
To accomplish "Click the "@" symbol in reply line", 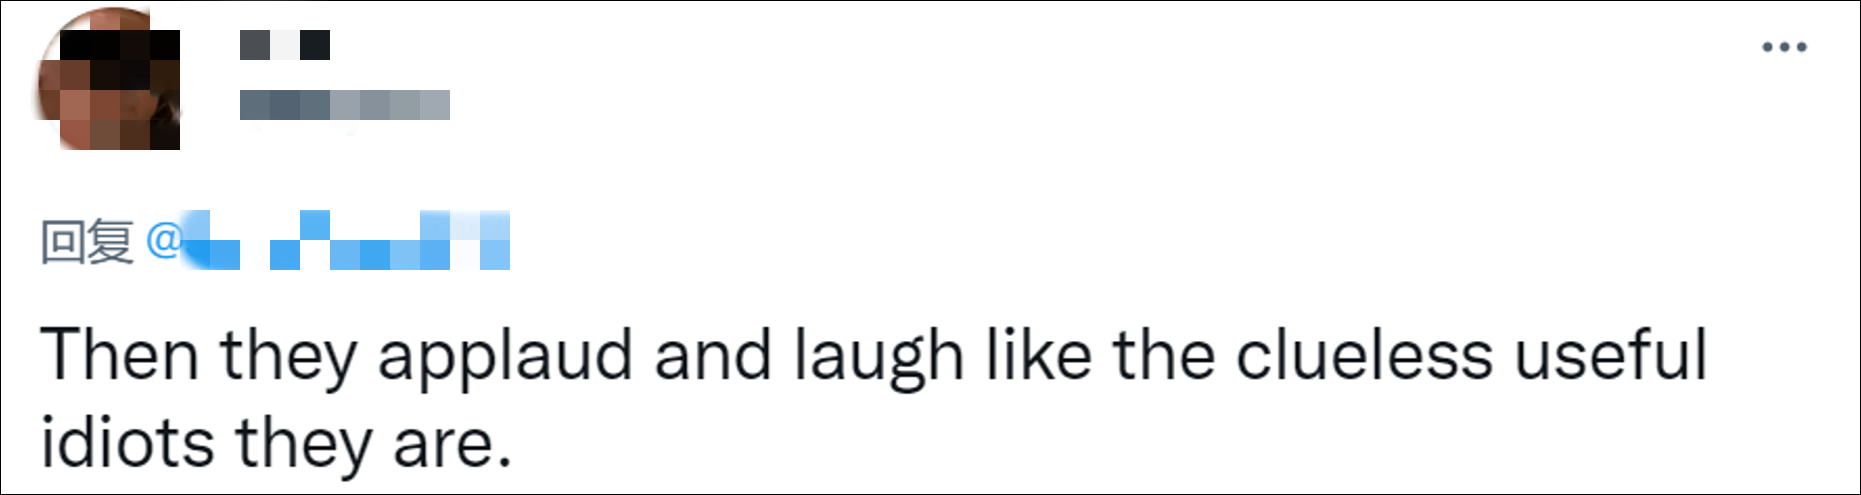I will (x=162, y=241).
